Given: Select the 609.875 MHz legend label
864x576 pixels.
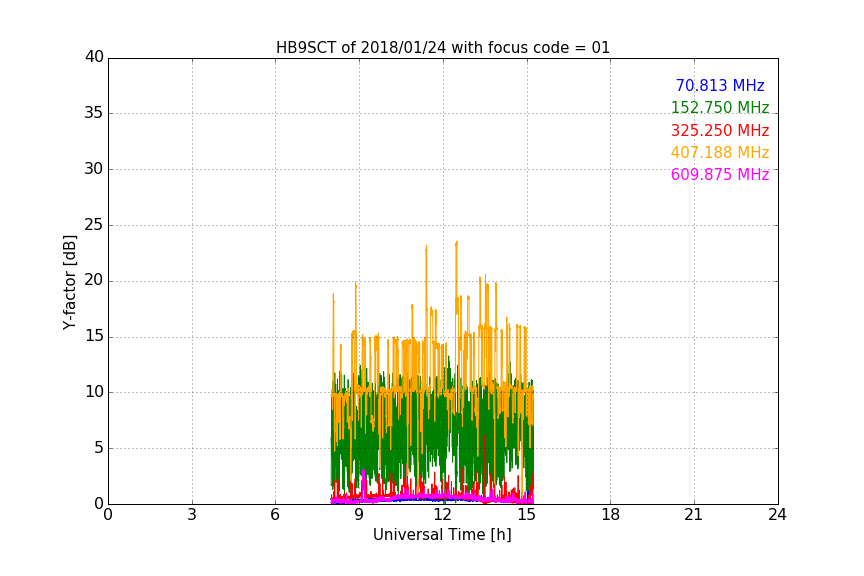Looking at the screenshot, I should (720, 175).
